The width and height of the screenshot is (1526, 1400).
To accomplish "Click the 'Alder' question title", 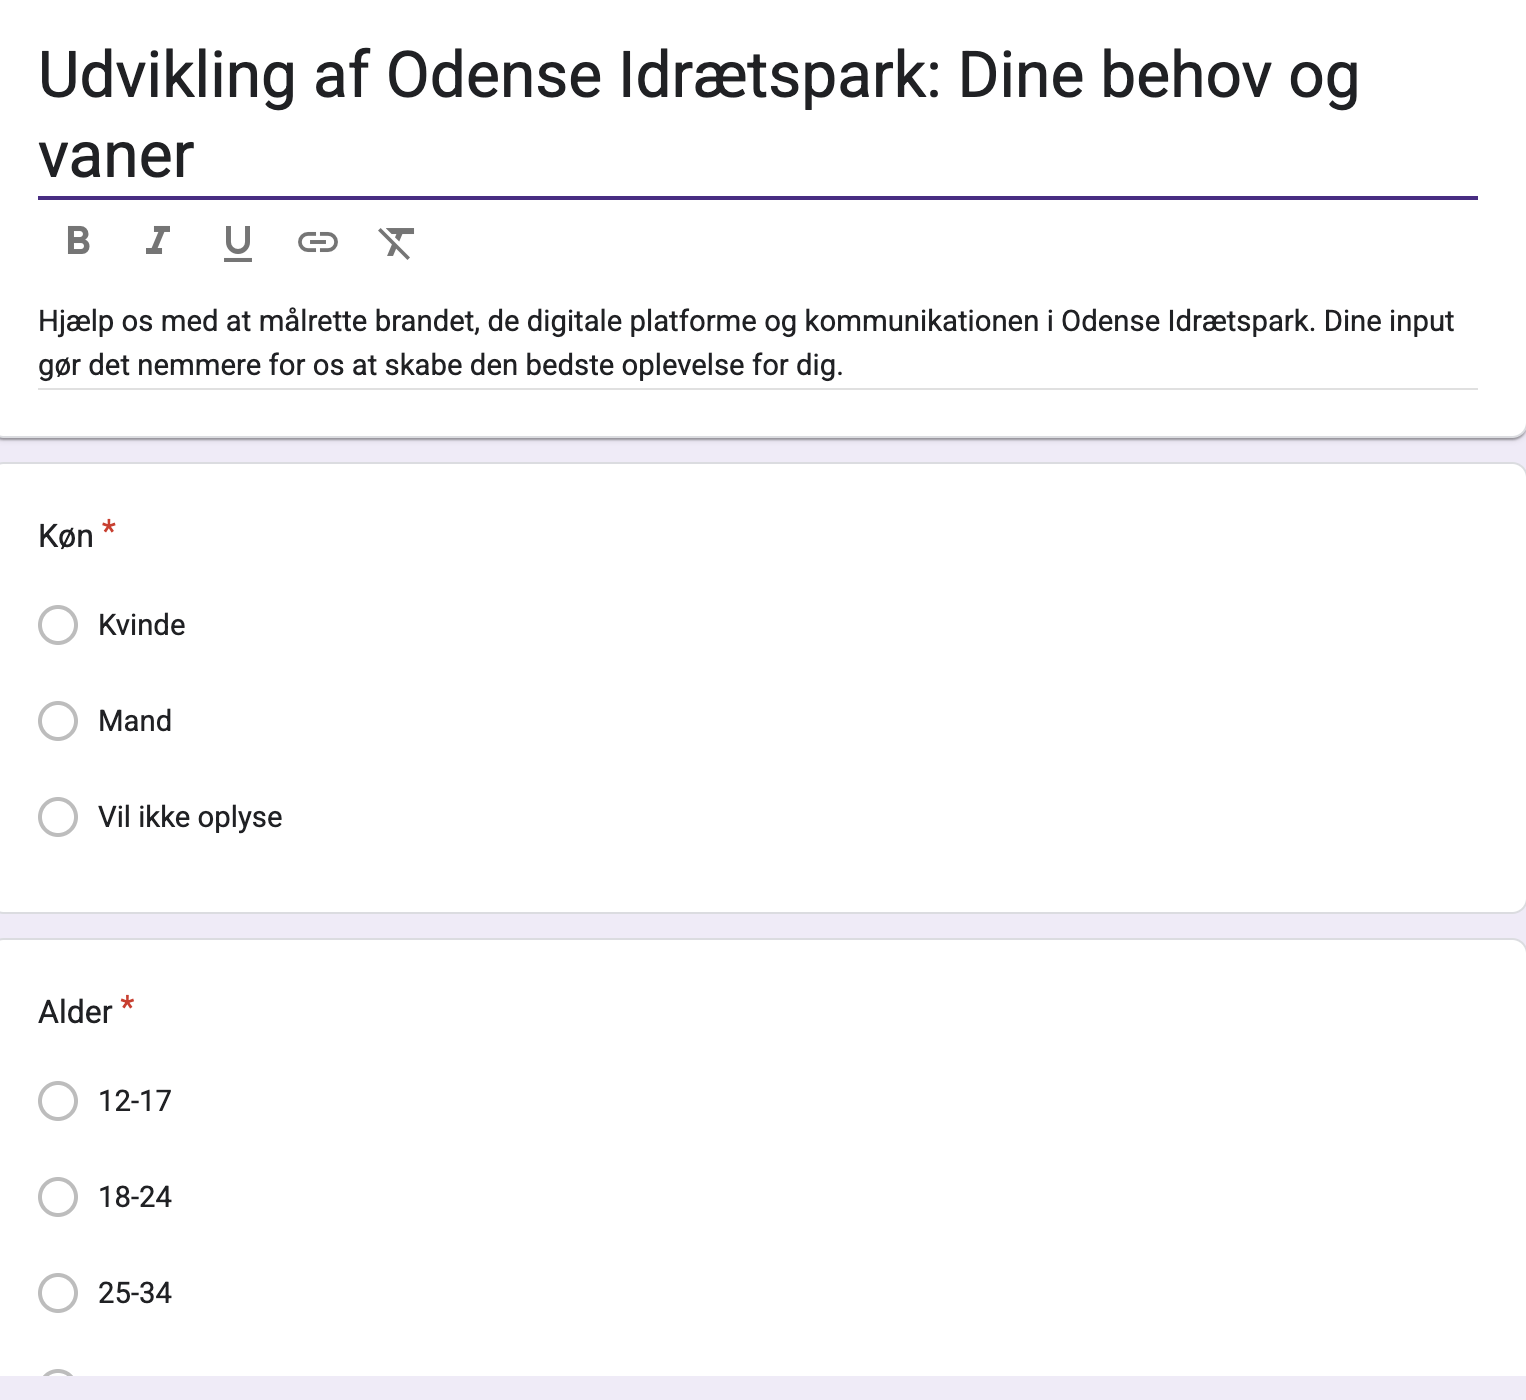I will pyautogui.click(x=75, y=1013).
